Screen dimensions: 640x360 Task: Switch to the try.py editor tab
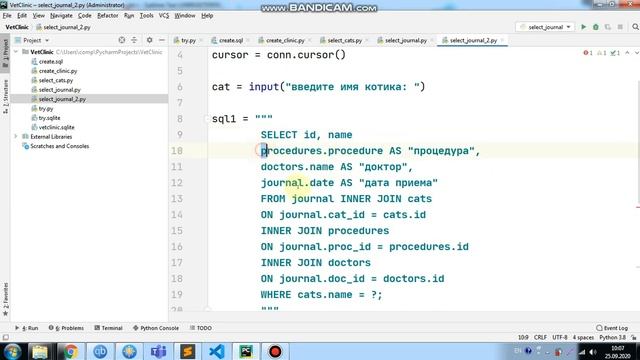[x=188, y=40]
